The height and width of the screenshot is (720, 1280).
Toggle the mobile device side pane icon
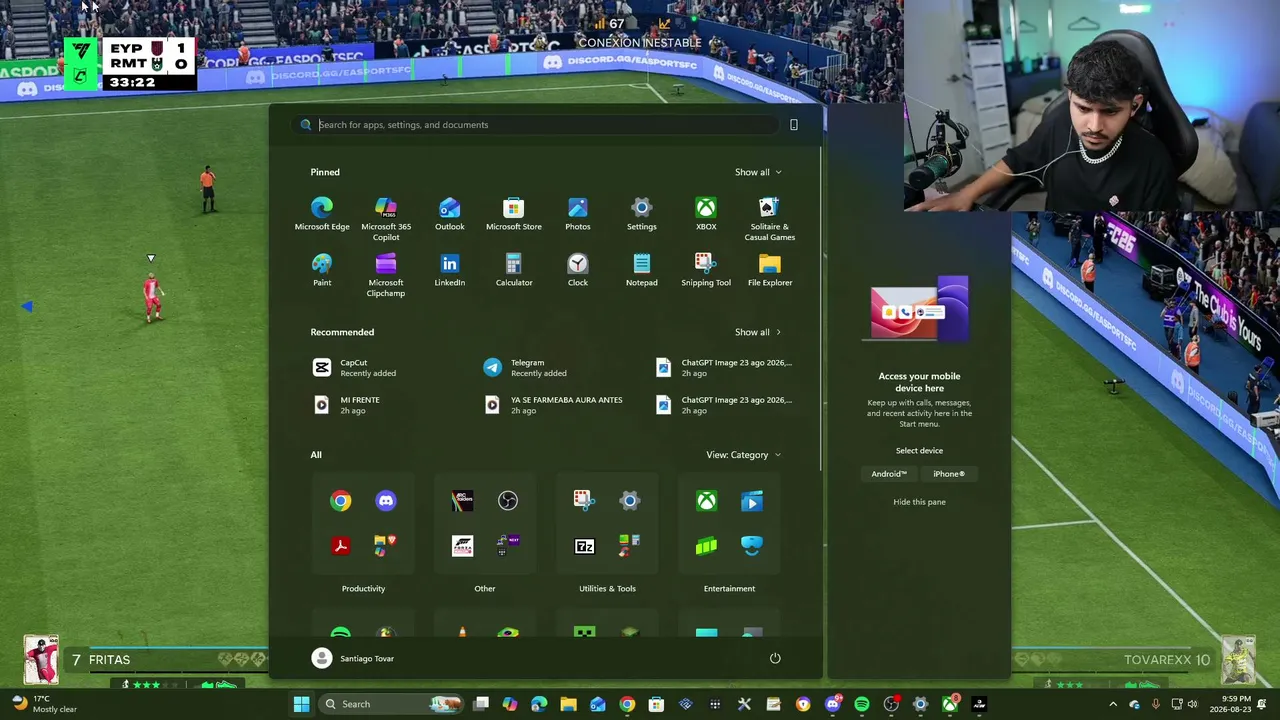point(794,125)
